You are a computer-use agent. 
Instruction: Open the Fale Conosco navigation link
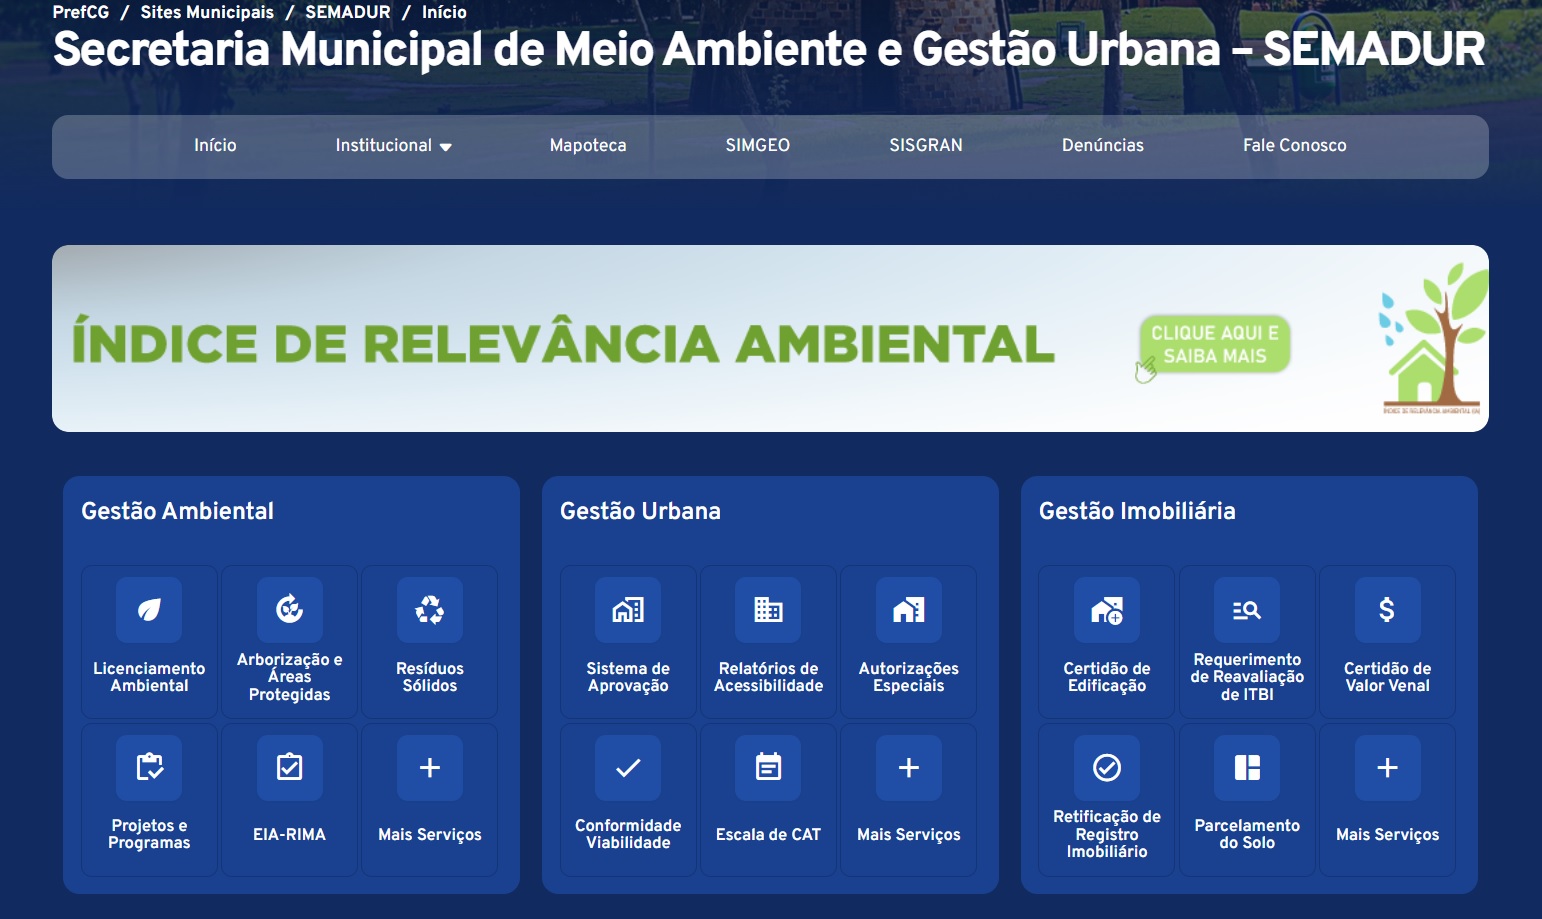click(1294, 146)
